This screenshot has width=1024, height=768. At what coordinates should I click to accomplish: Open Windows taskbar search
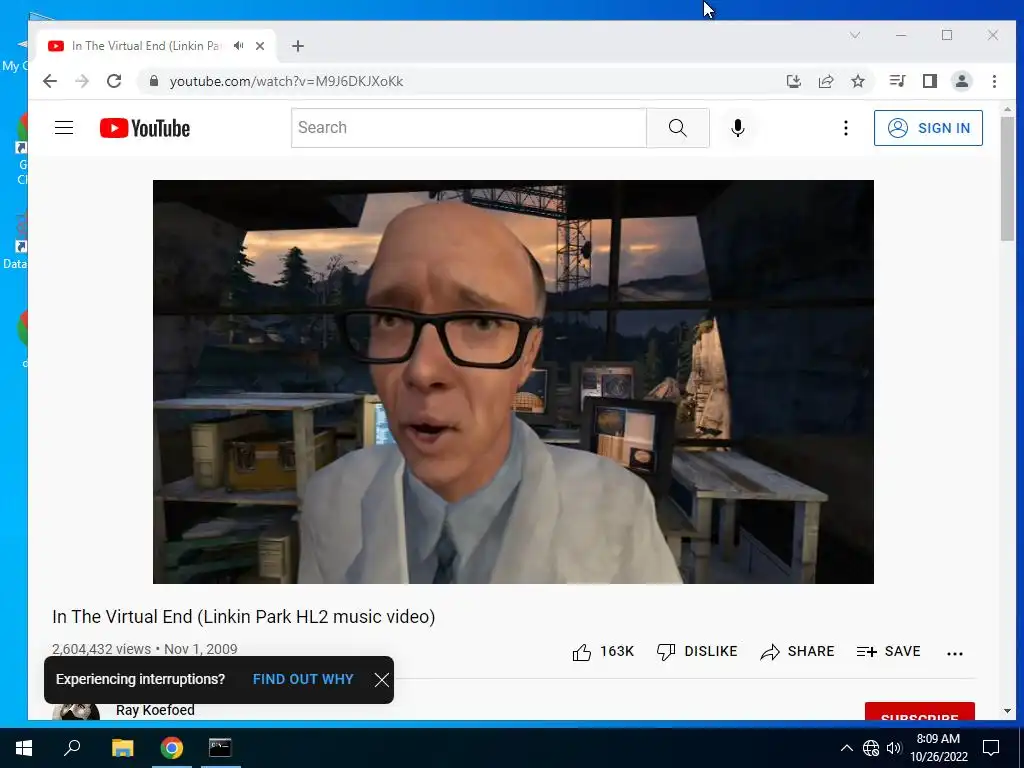click(x=72, y=747)
